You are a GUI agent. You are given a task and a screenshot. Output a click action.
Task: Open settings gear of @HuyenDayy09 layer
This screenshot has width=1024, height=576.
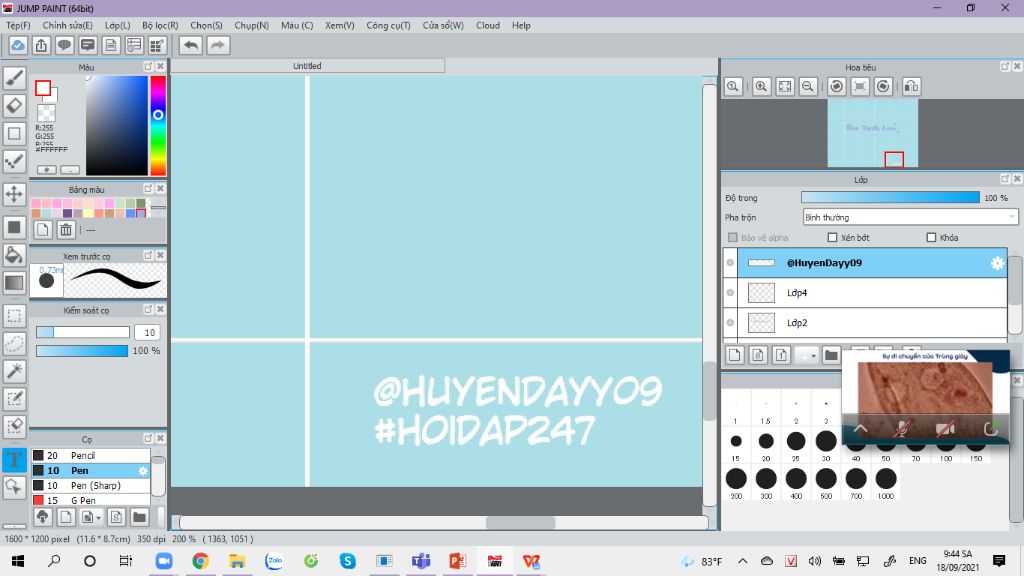click(x=997, y=263)
